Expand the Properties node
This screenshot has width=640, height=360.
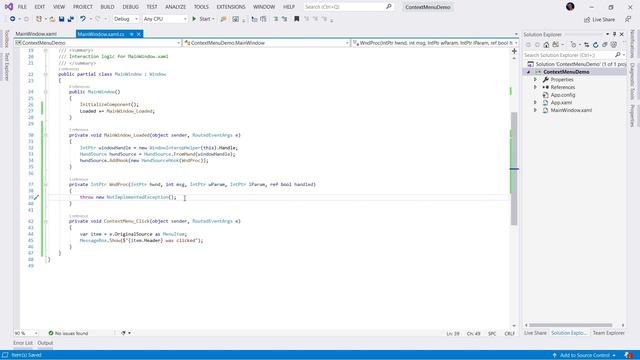pyautogui.click(x=536, y=80)
